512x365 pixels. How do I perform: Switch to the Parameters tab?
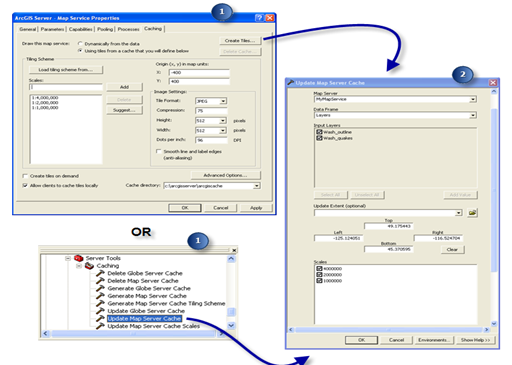point(52,29)
